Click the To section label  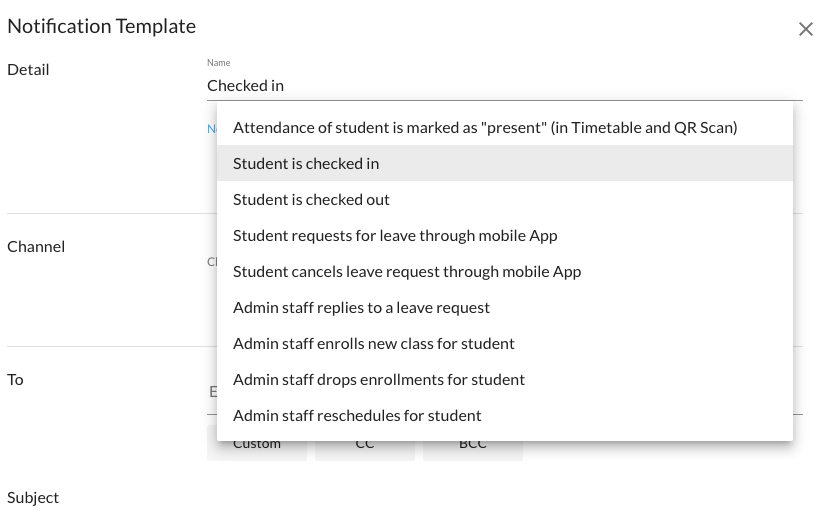16,380
